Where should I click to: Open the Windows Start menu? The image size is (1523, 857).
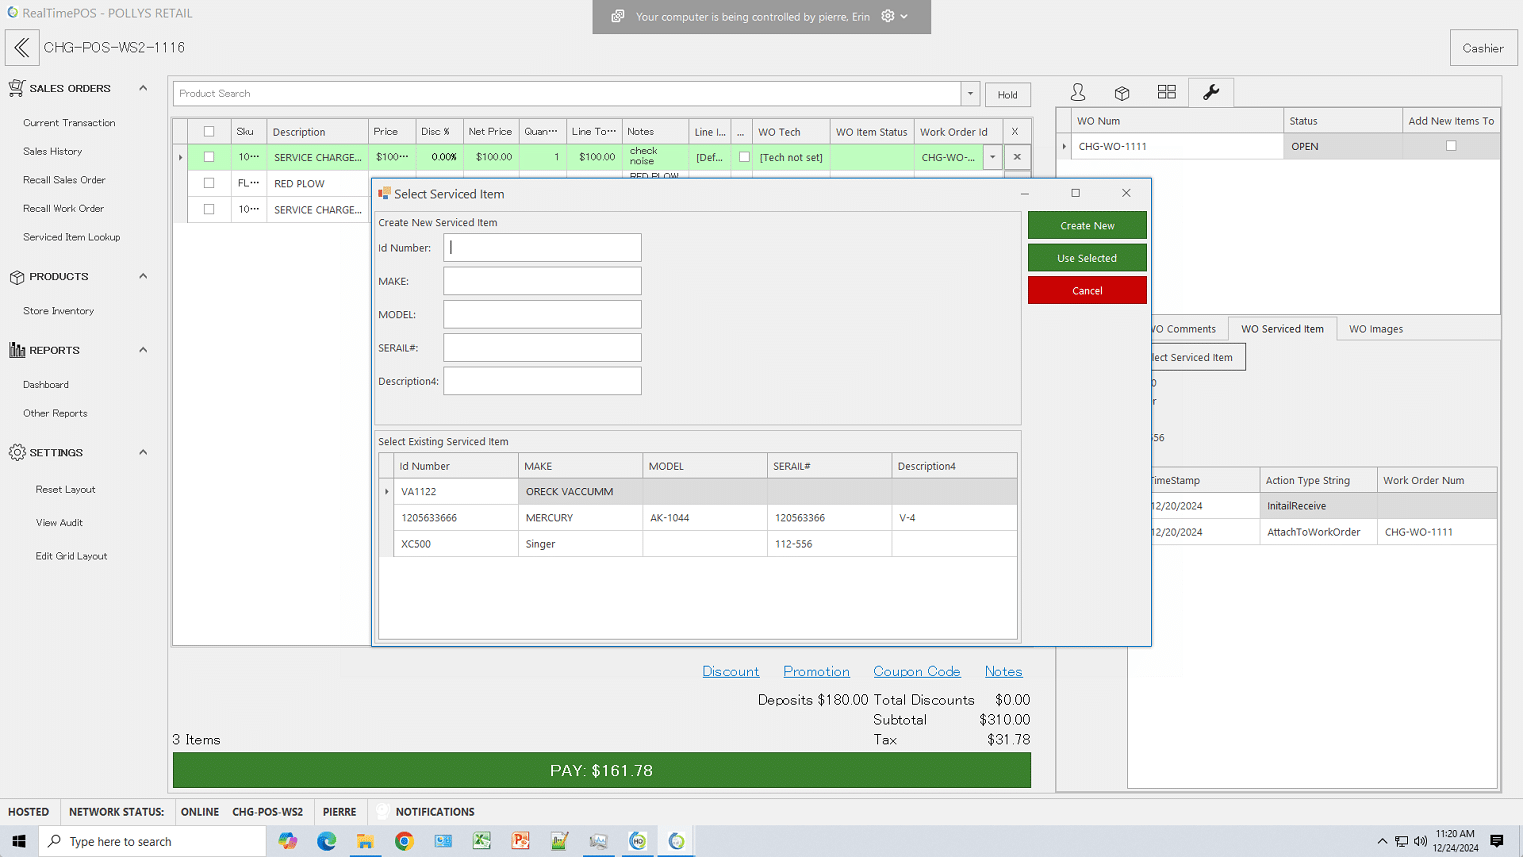[x=19, y=841]
